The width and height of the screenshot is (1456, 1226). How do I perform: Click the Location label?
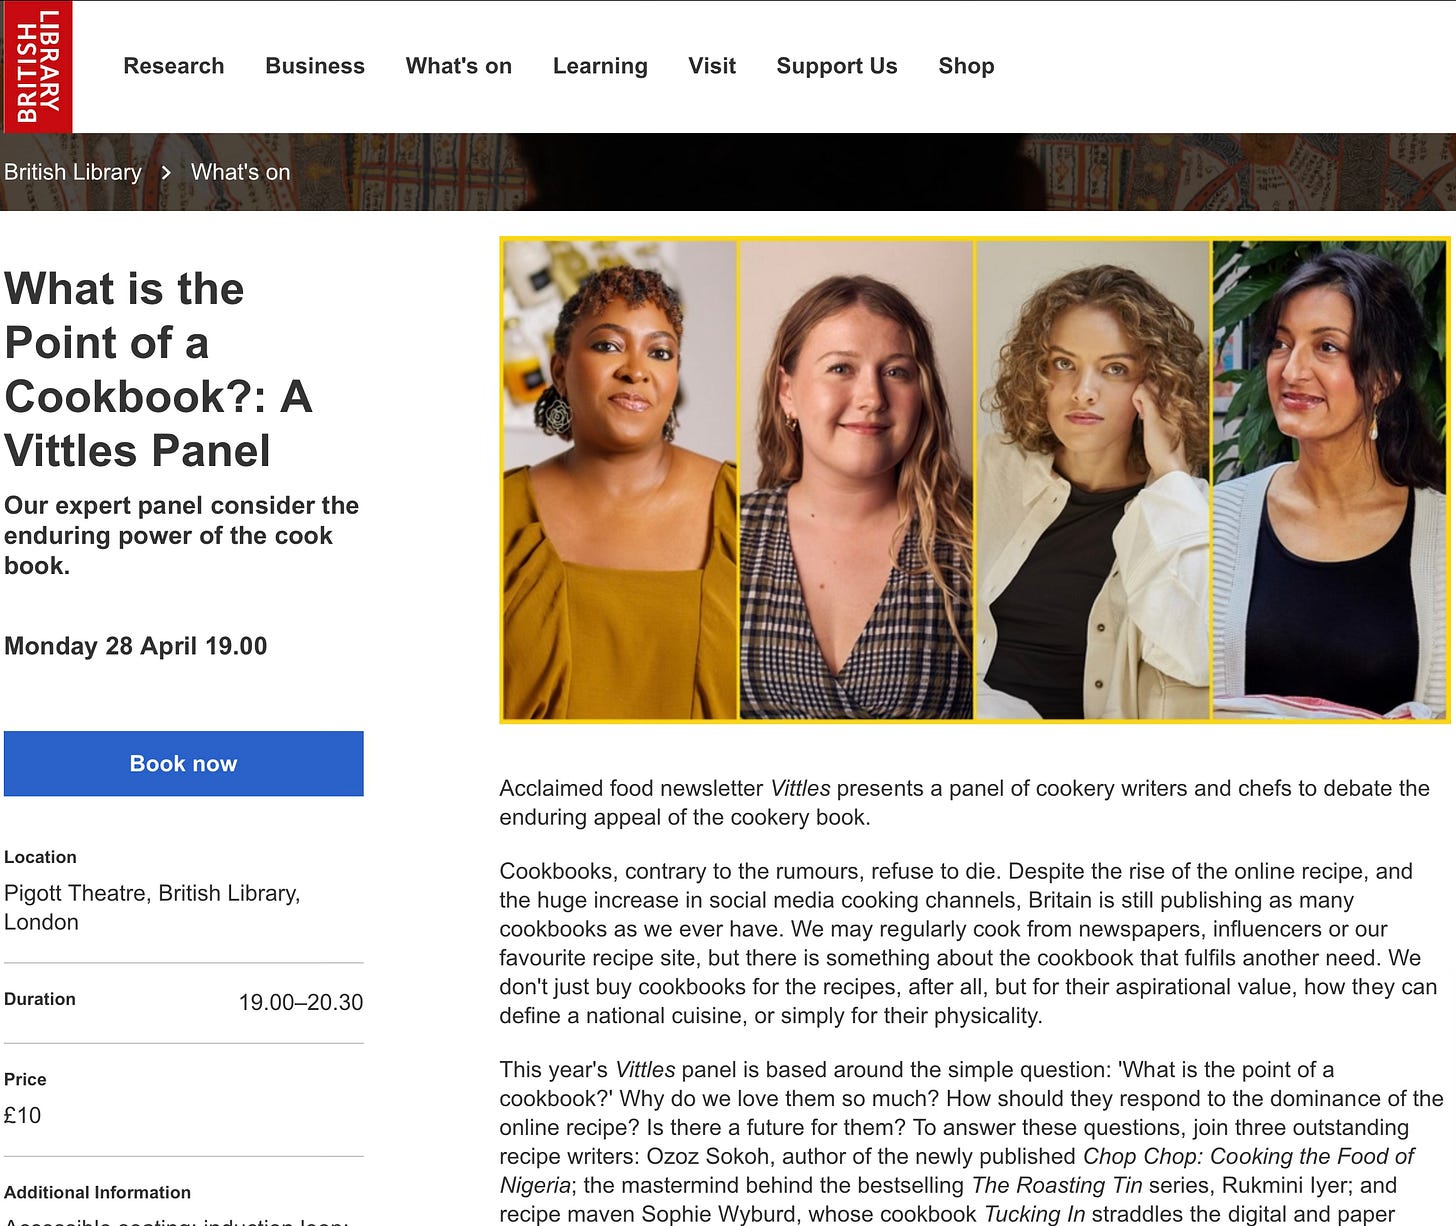tap(40, 857)
